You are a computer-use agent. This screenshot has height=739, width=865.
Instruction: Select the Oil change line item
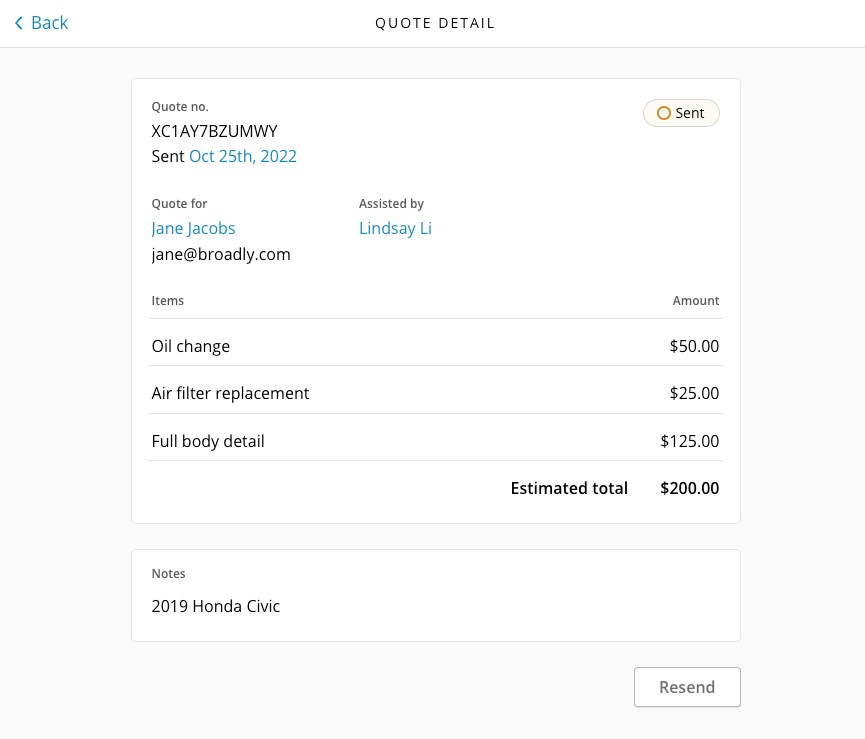pos(190,346)
